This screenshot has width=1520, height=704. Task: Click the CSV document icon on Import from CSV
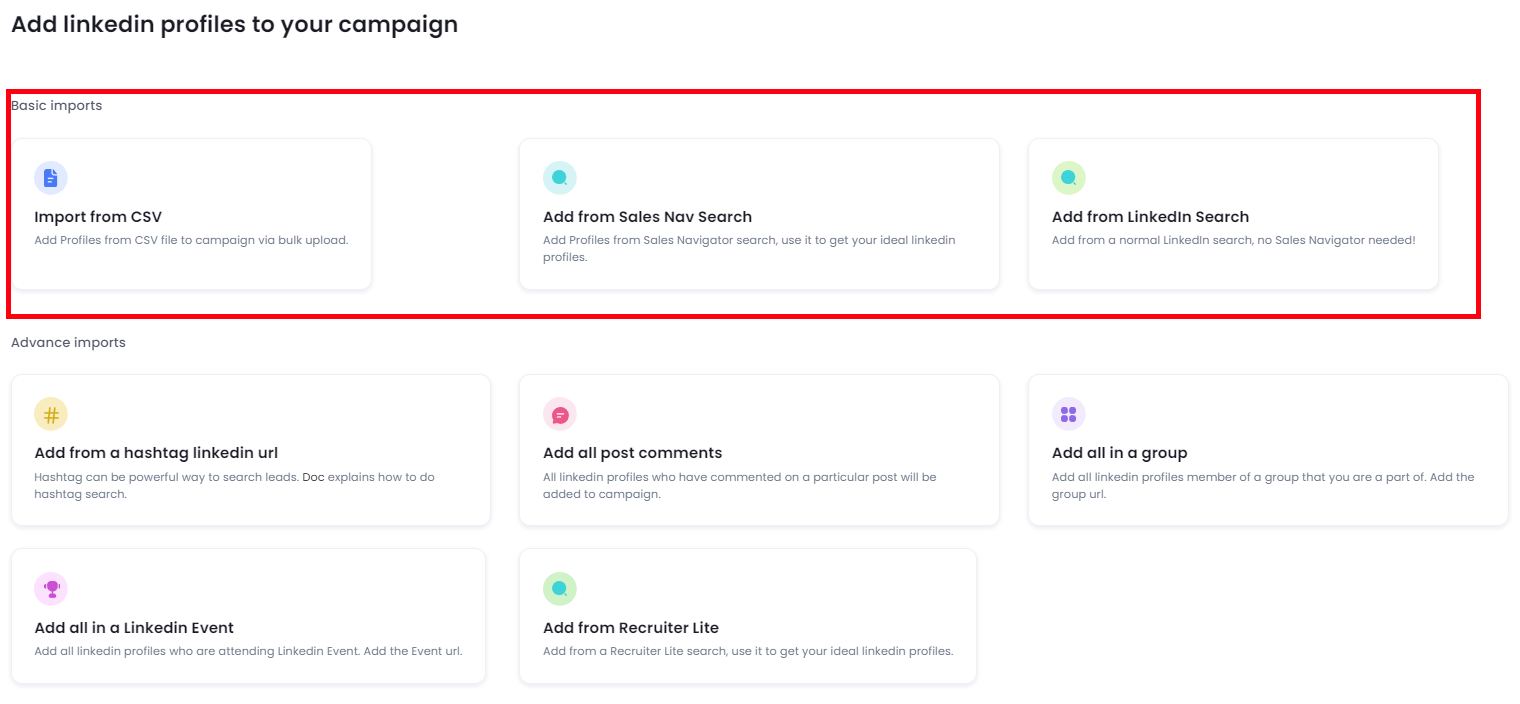pos(50,177)
